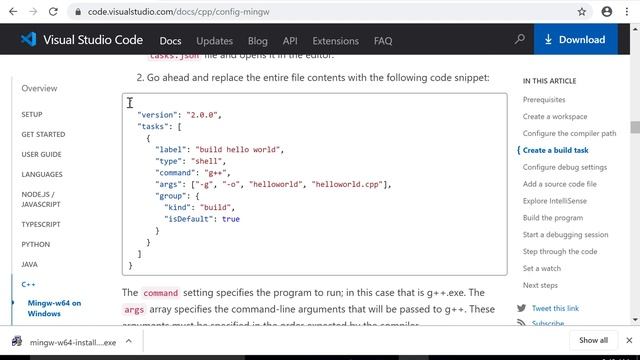Jump to Configure debug settings

(x=564, y=167)
